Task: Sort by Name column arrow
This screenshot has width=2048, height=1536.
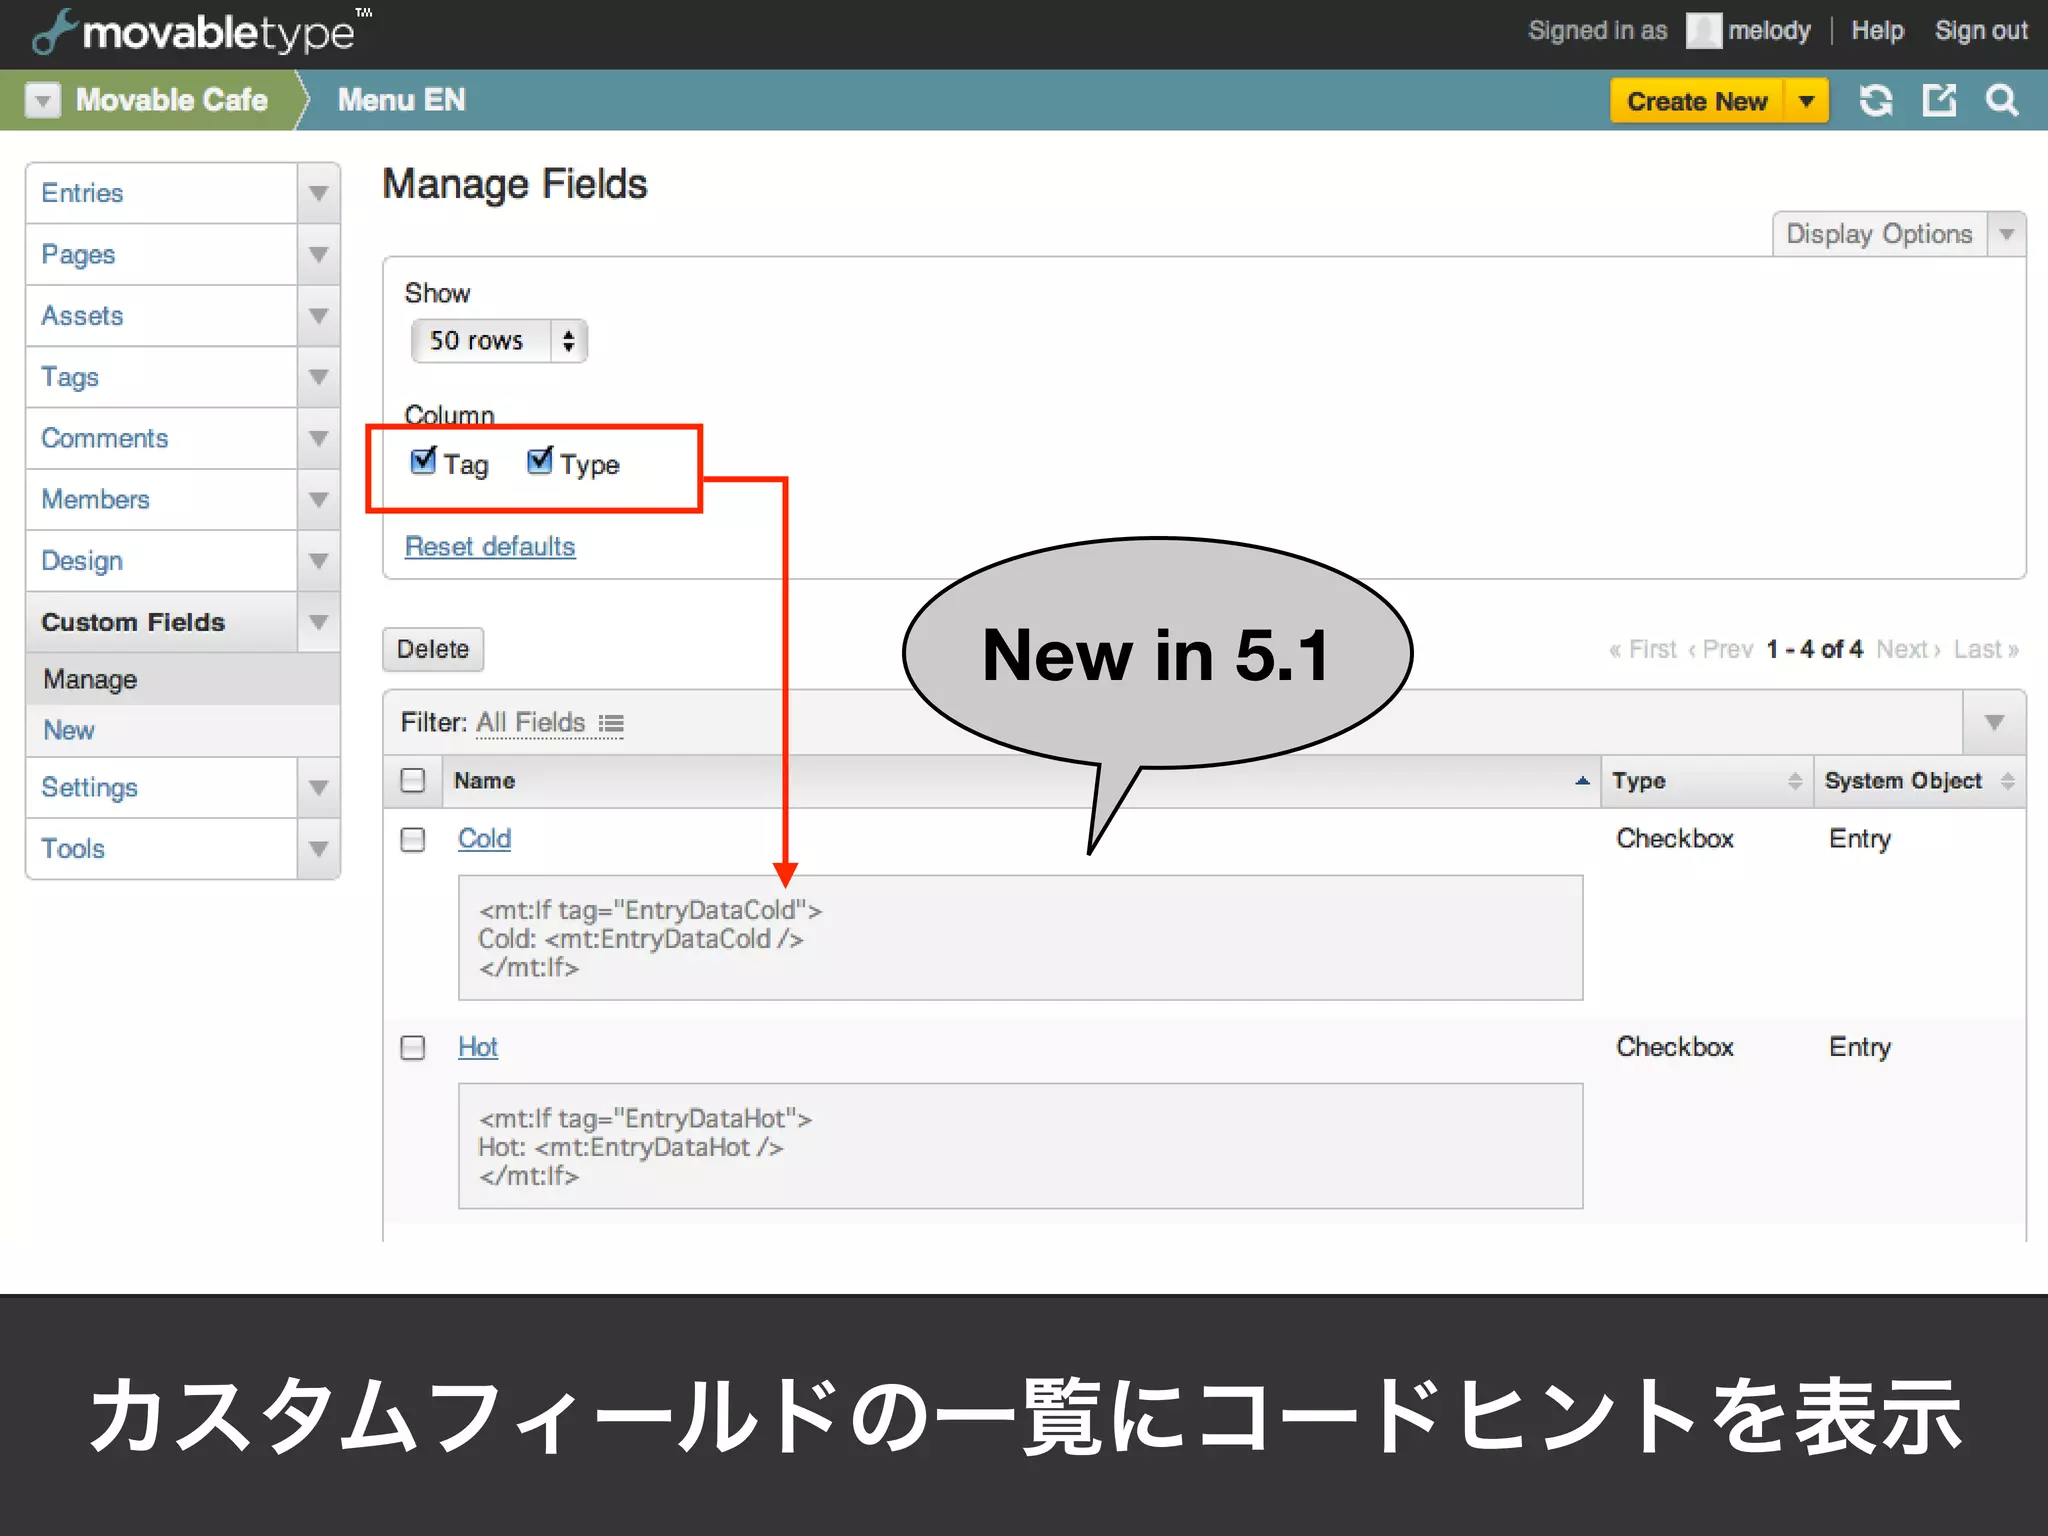Action: coord(1582,781)
